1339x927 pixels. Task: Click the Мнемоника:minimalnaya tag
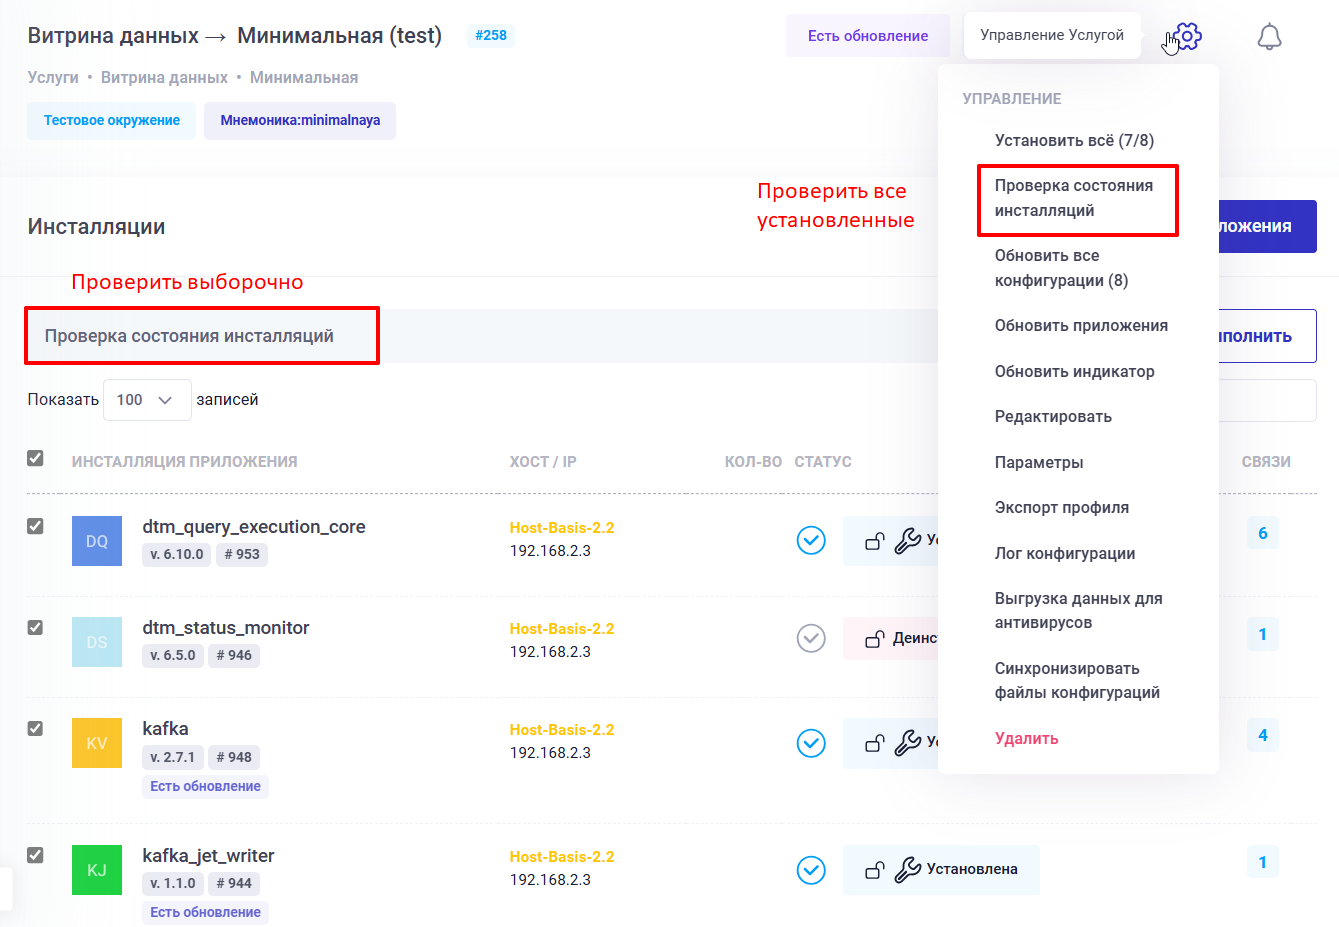coord(299,120)
